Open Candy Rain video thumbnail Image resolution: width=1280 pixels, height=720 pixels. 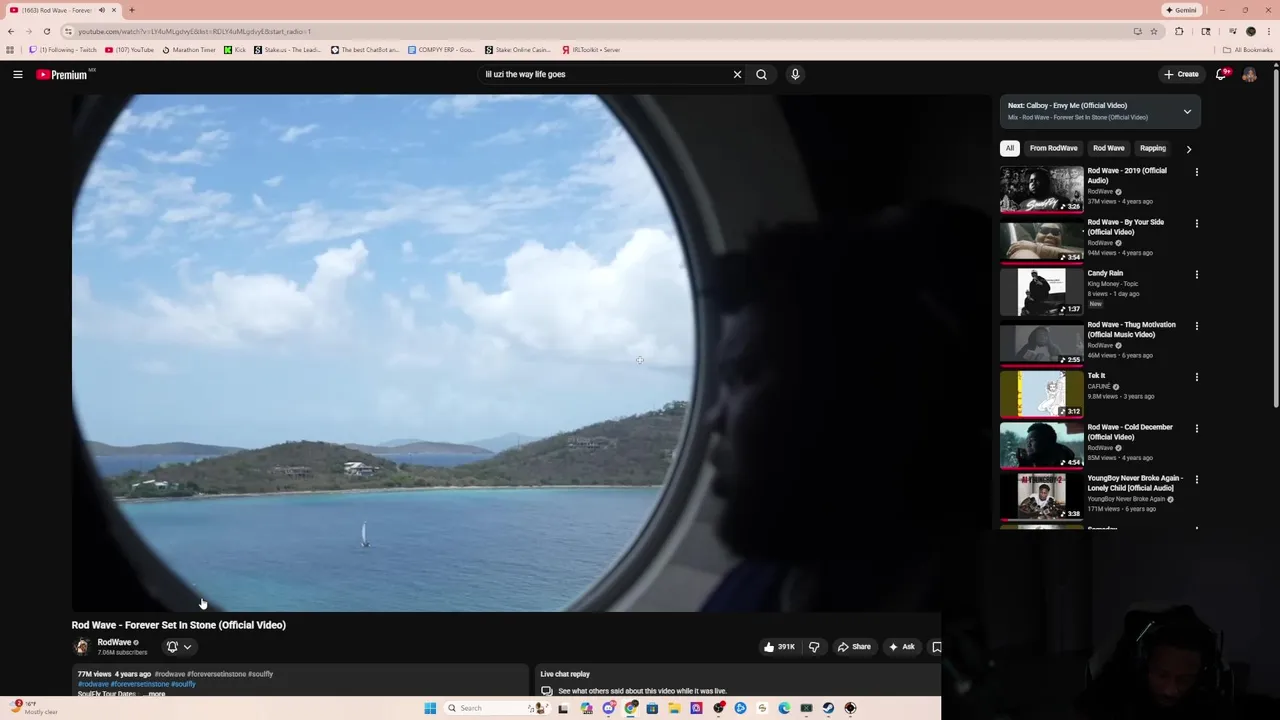1041,292
